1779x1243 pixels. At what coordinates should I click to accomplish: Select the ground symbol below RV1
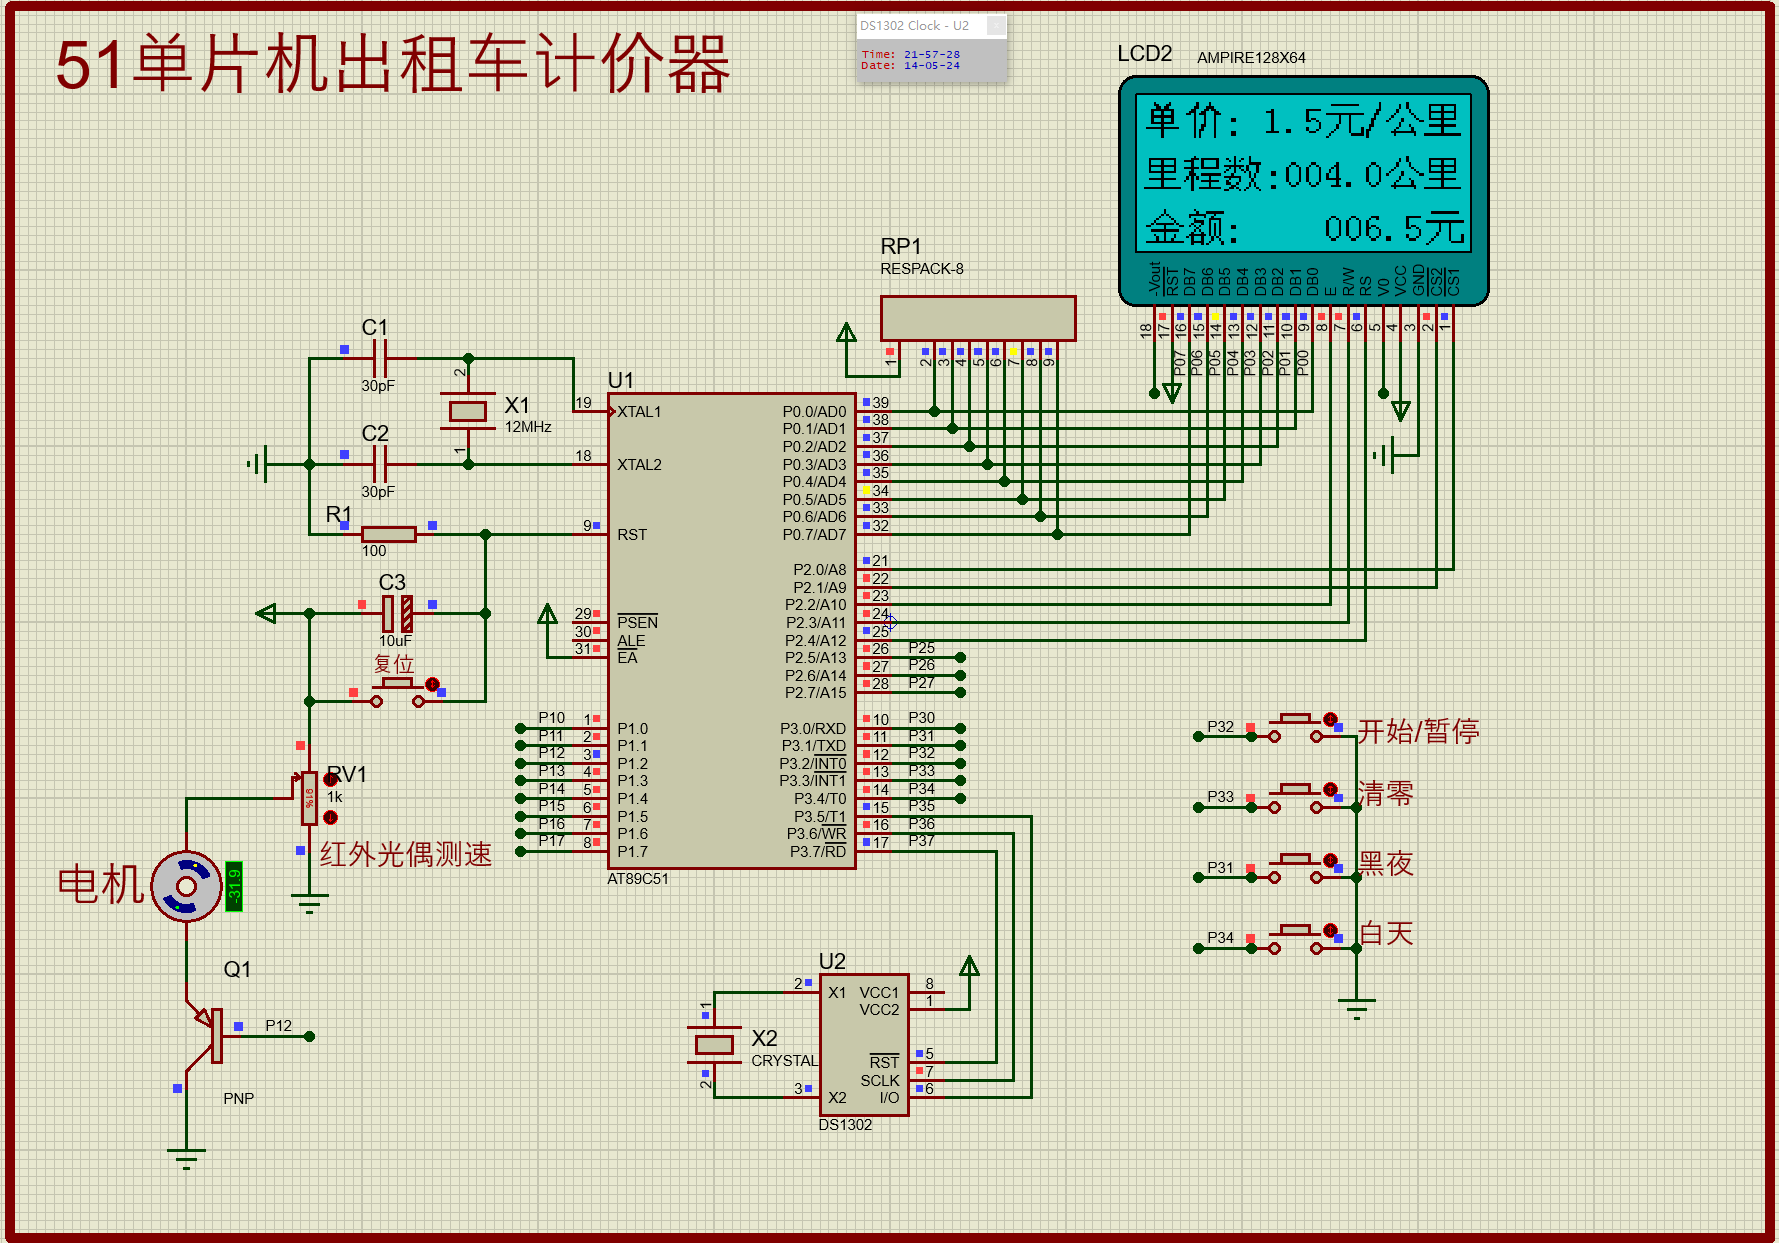point(309,904)
